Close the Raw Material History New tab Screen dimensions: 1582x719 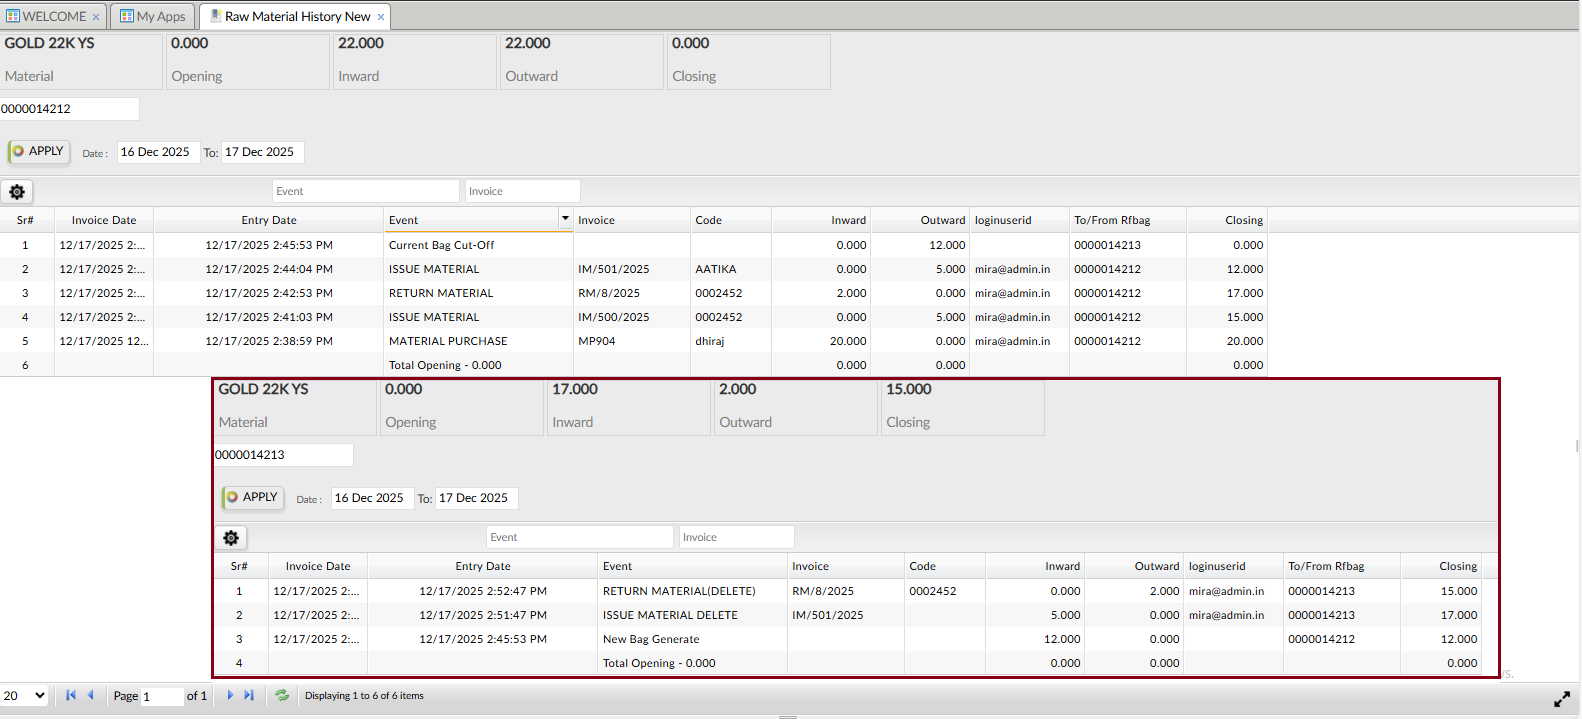coord(381,17)
